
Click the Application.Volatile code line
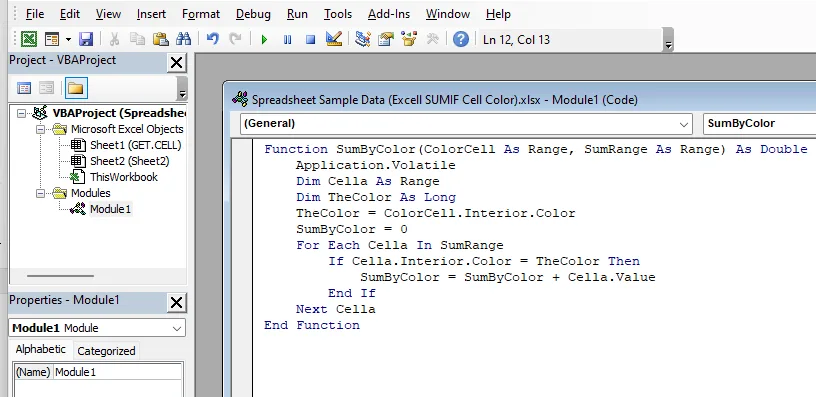click(x=375, y=165)
